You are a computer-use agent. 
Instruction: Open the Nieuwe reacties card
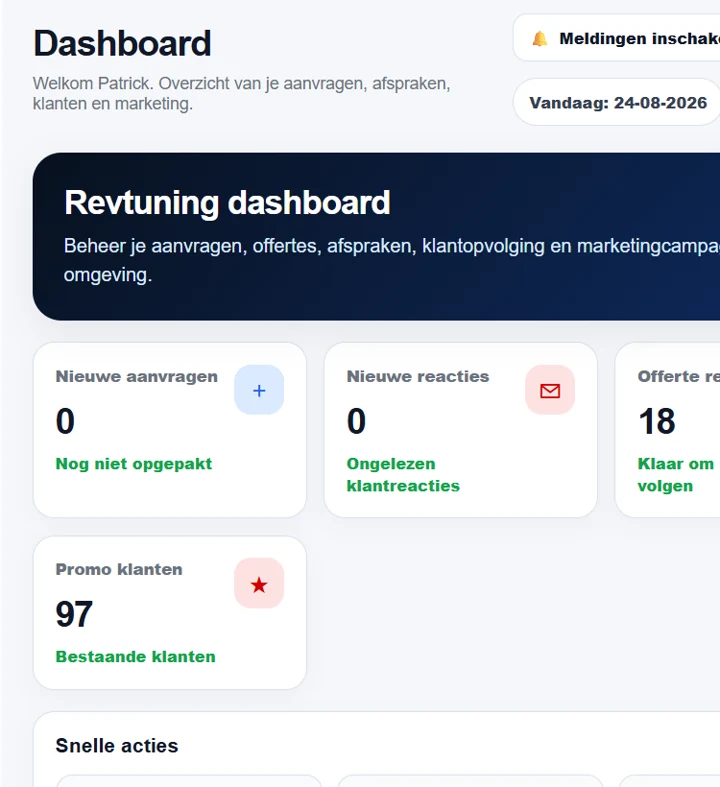461,430
